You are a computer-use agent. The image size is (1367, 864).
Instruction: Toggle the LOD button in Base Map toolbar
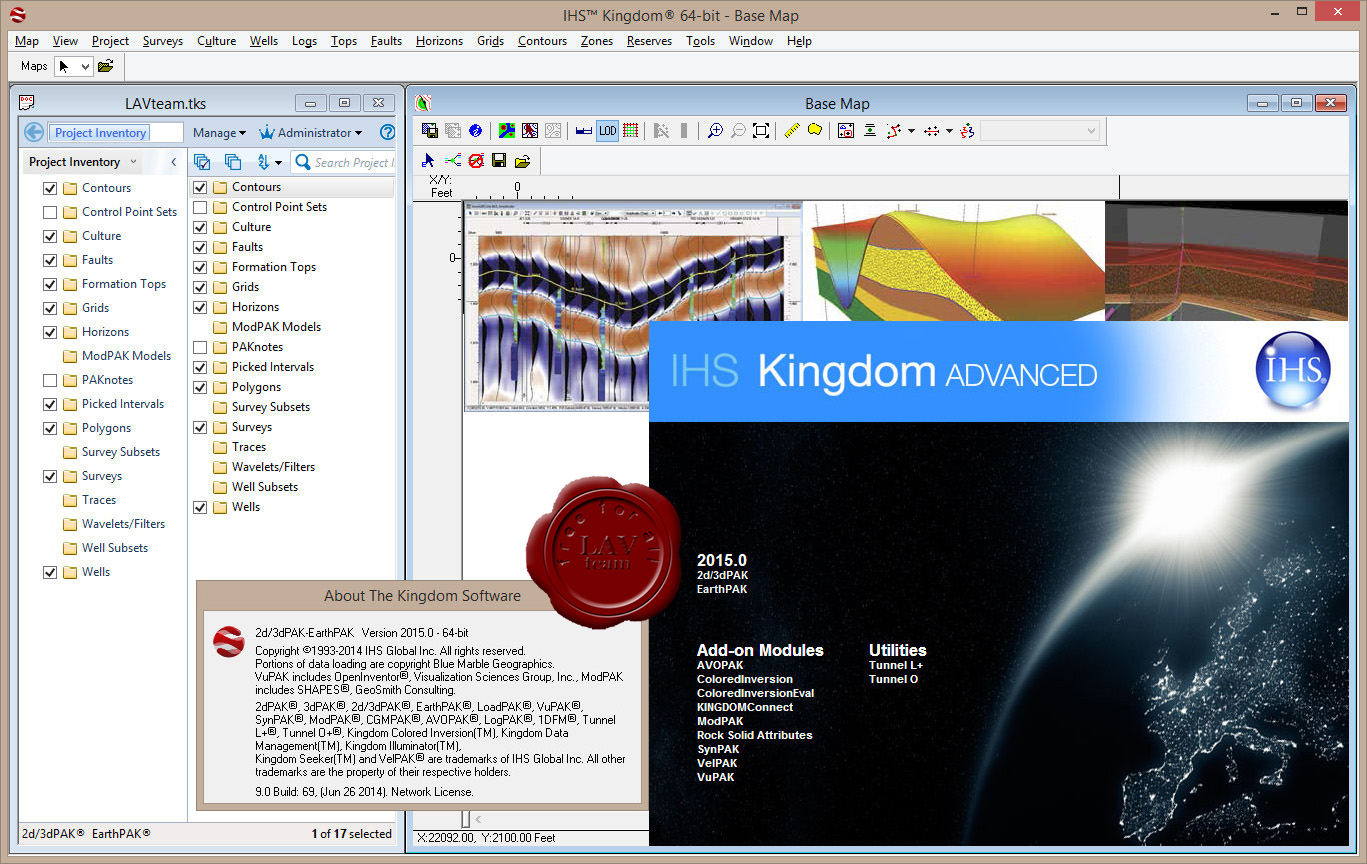607,131
